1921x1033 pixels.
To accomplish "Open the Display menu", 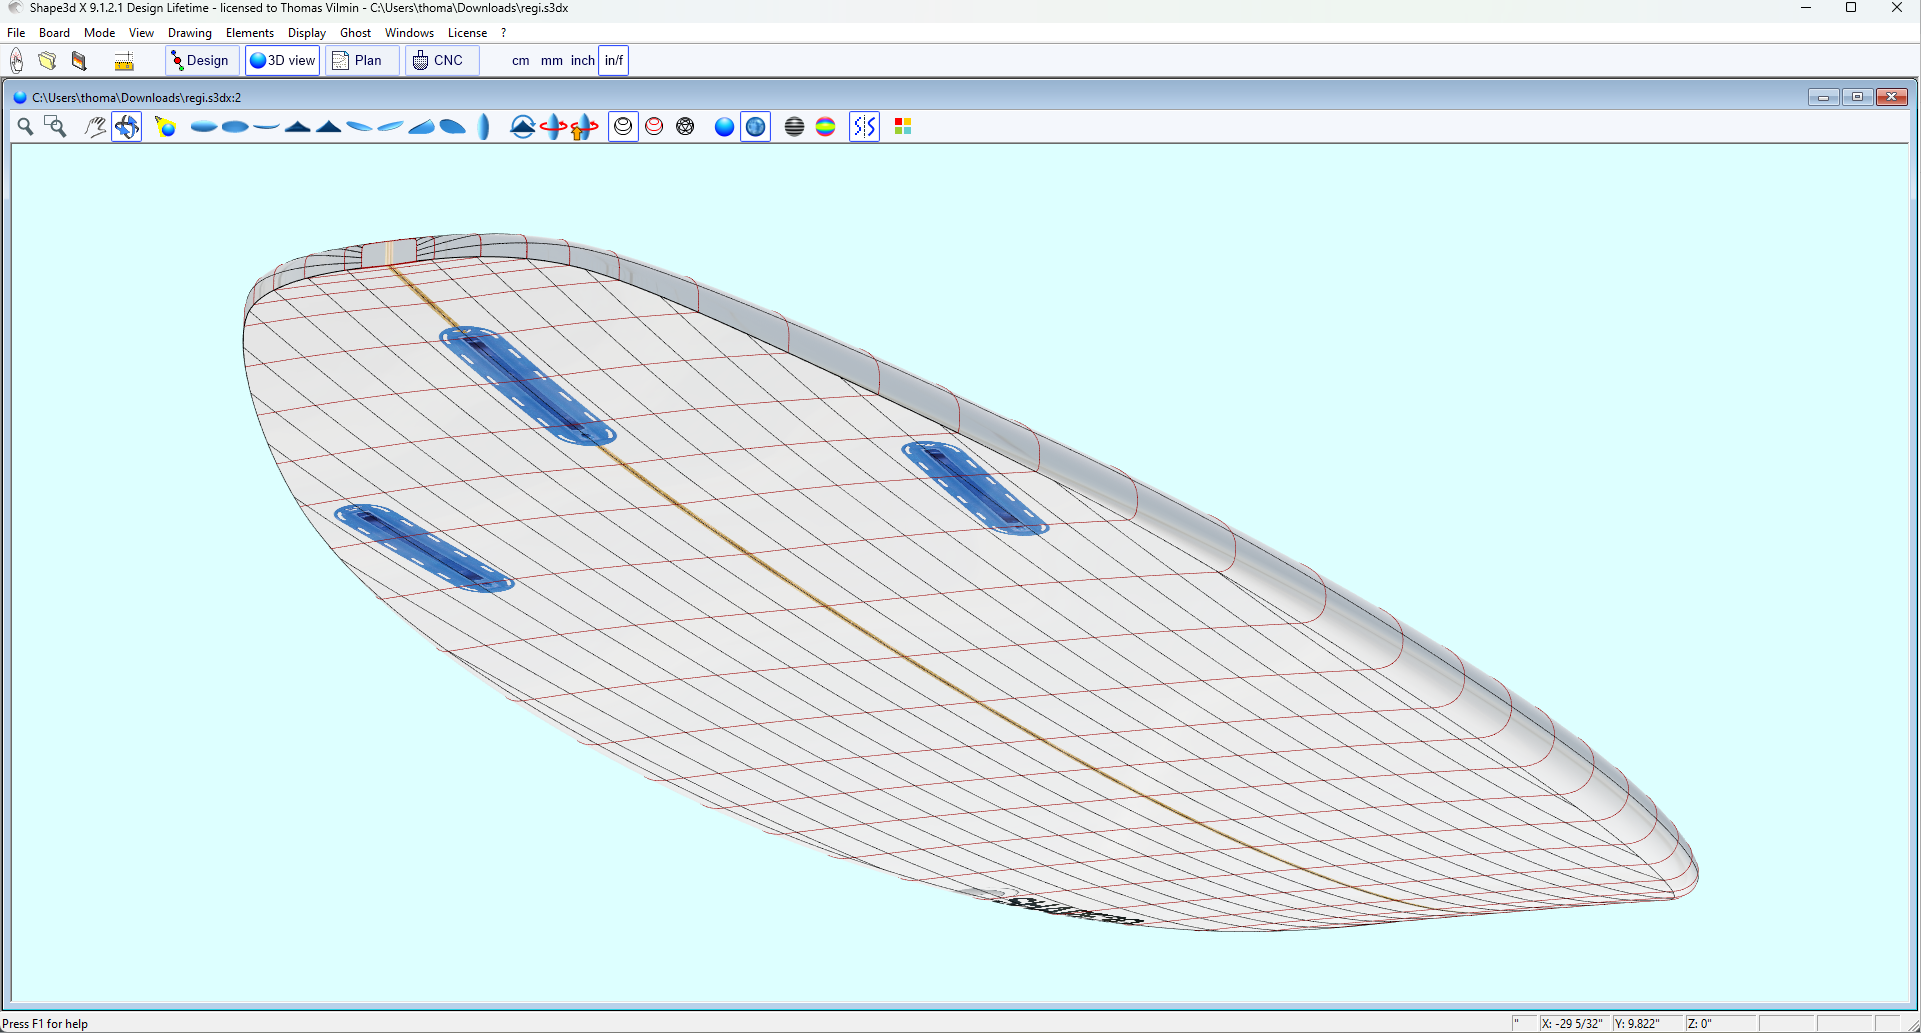I will [307, 33].
